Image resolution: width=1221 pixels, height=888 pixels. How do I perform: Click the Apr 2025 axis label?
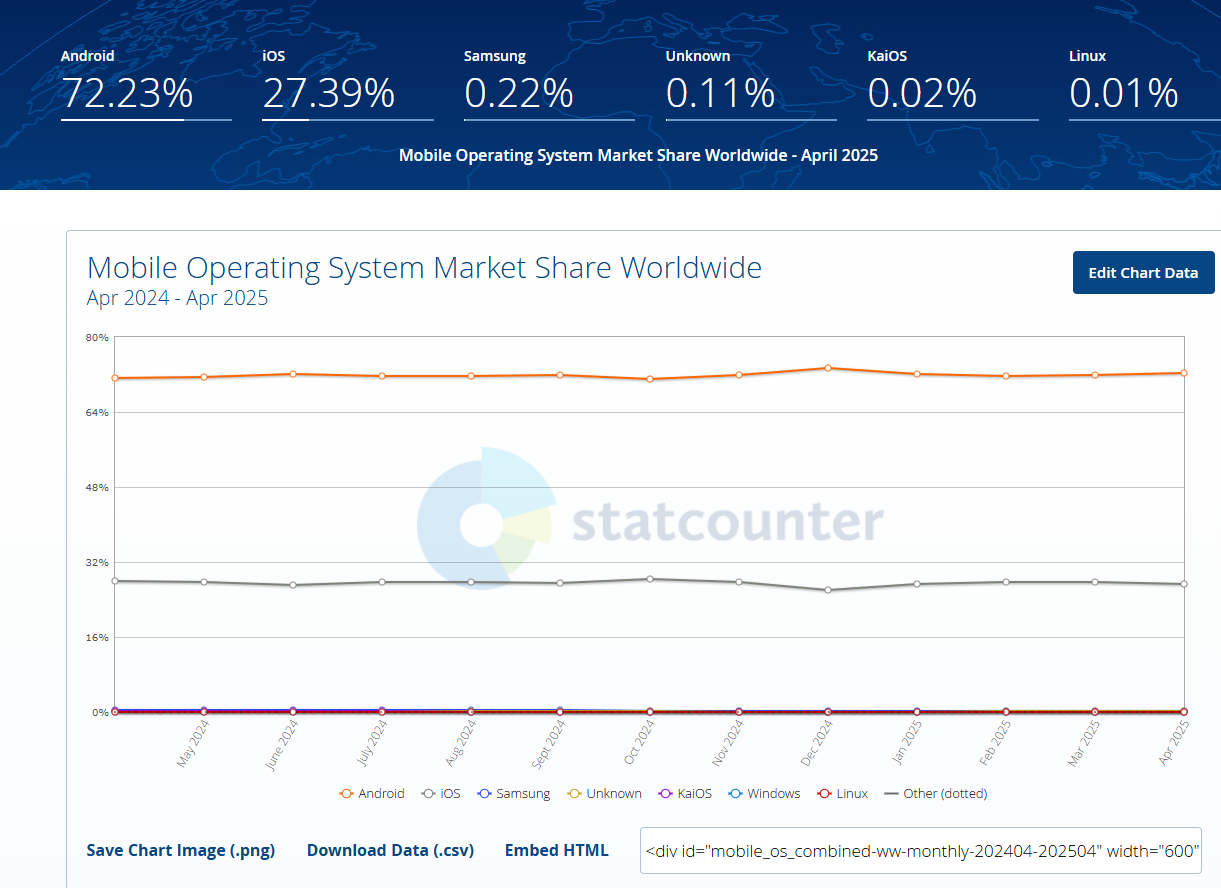pos(1173,744)
